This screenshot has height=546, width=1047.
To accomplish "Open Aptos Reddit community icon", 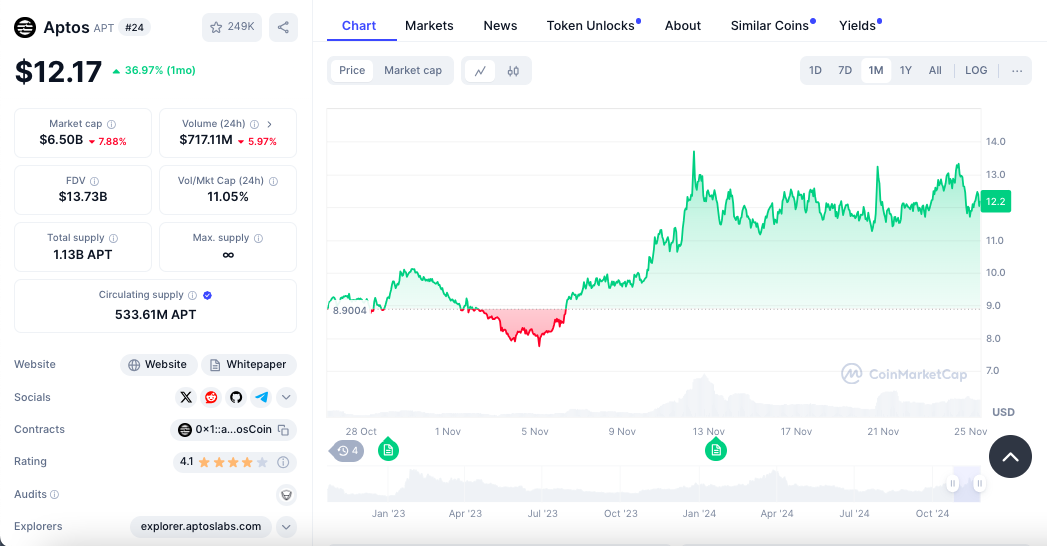I will tap(211, 397).
